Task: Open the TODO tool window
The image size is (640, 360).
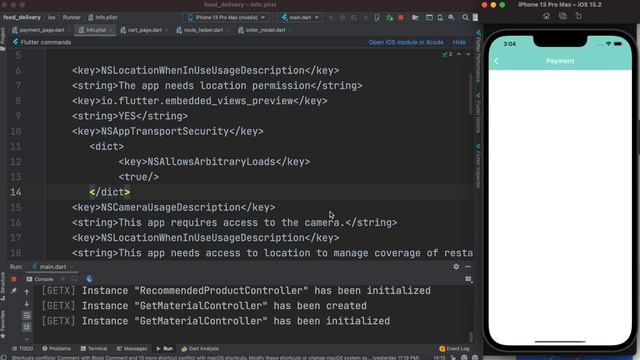Action: tap(22, 349)
